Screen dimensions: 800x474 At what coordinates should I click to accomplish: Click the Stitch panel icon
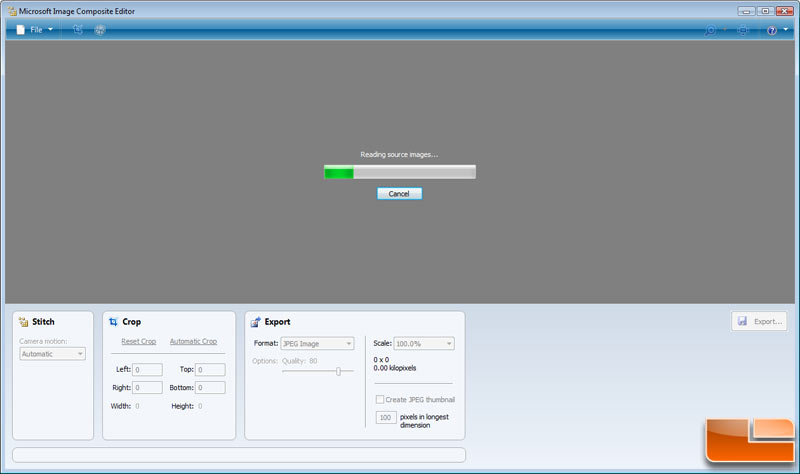(23, 322)
